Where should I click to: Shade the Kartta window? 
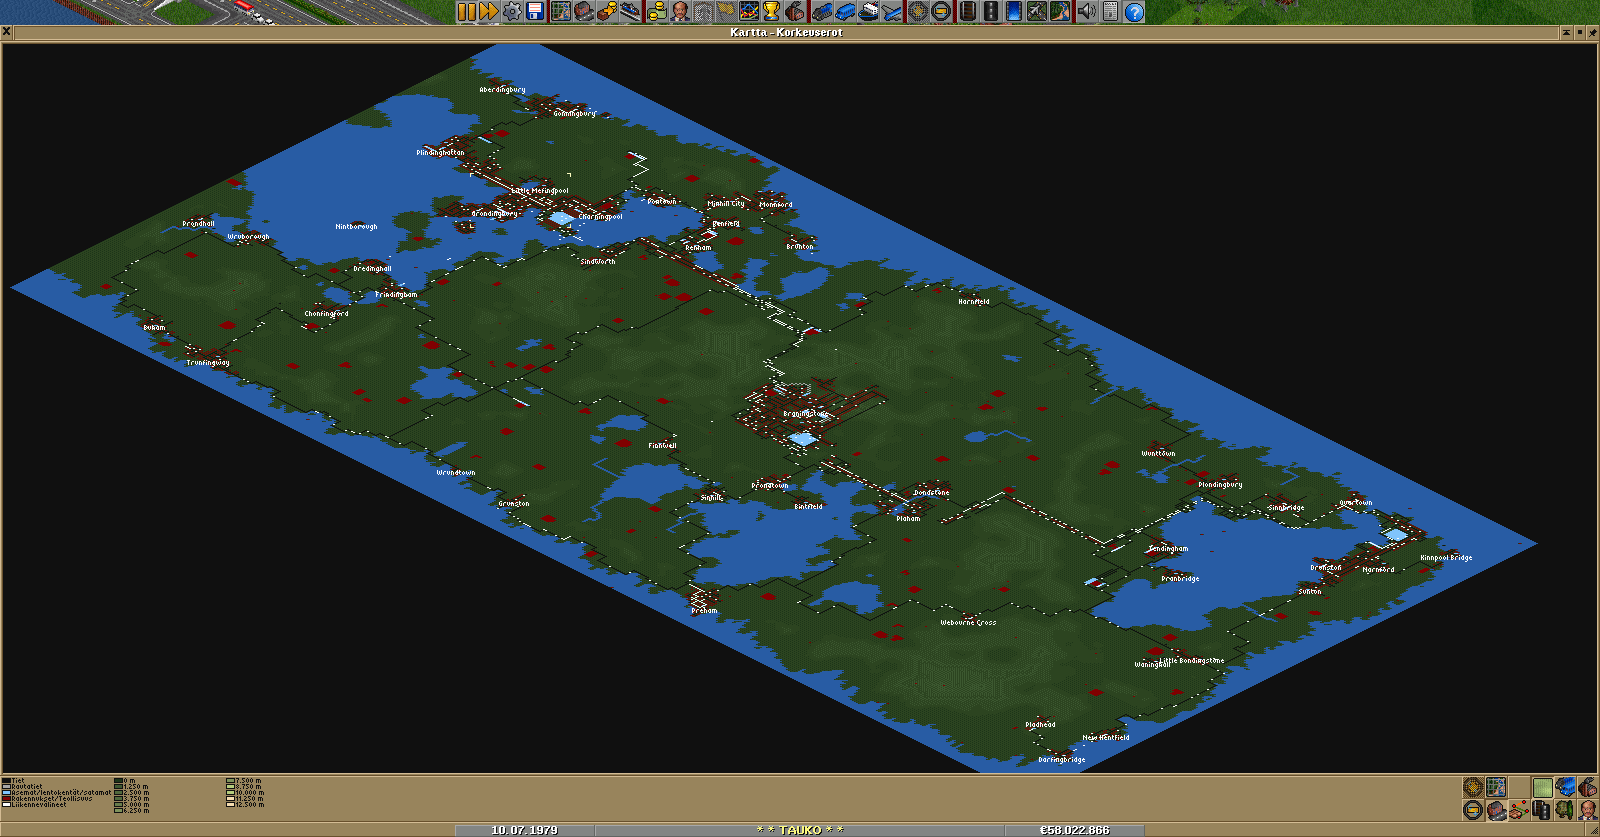(1566, 32)
